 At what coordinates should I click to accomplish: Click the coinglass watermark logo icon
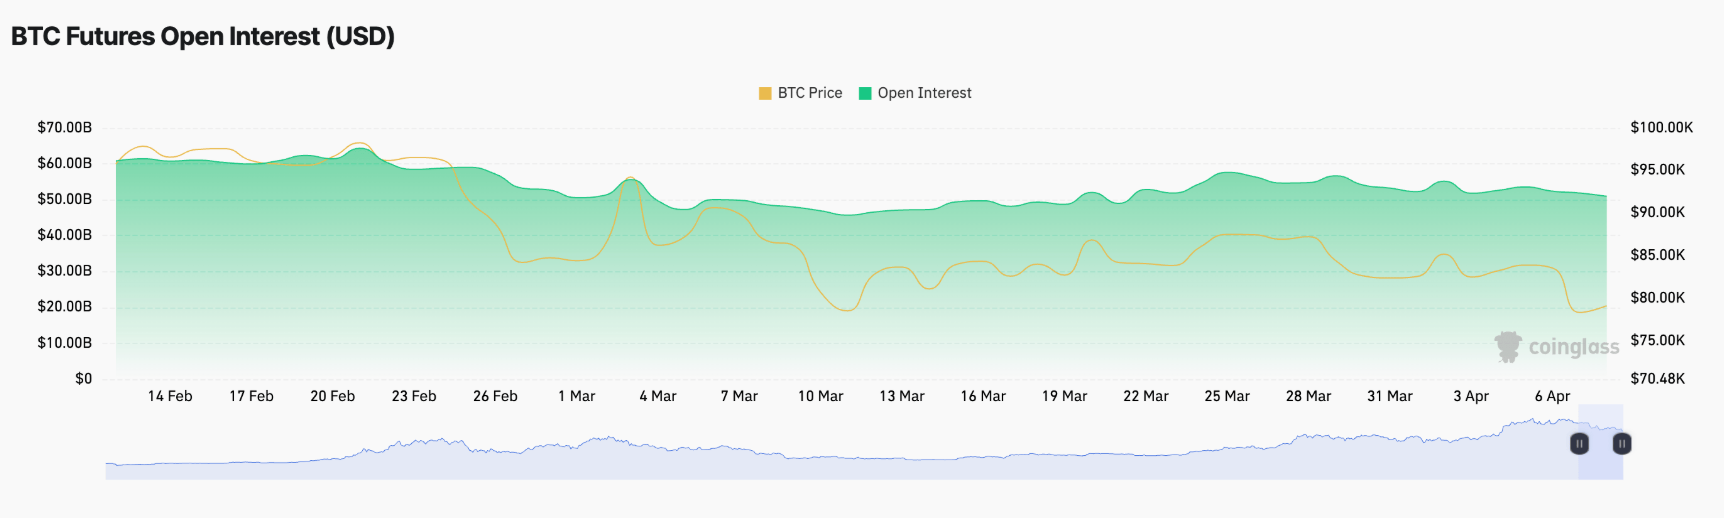pyautogui.click(x=1508, y=347)
